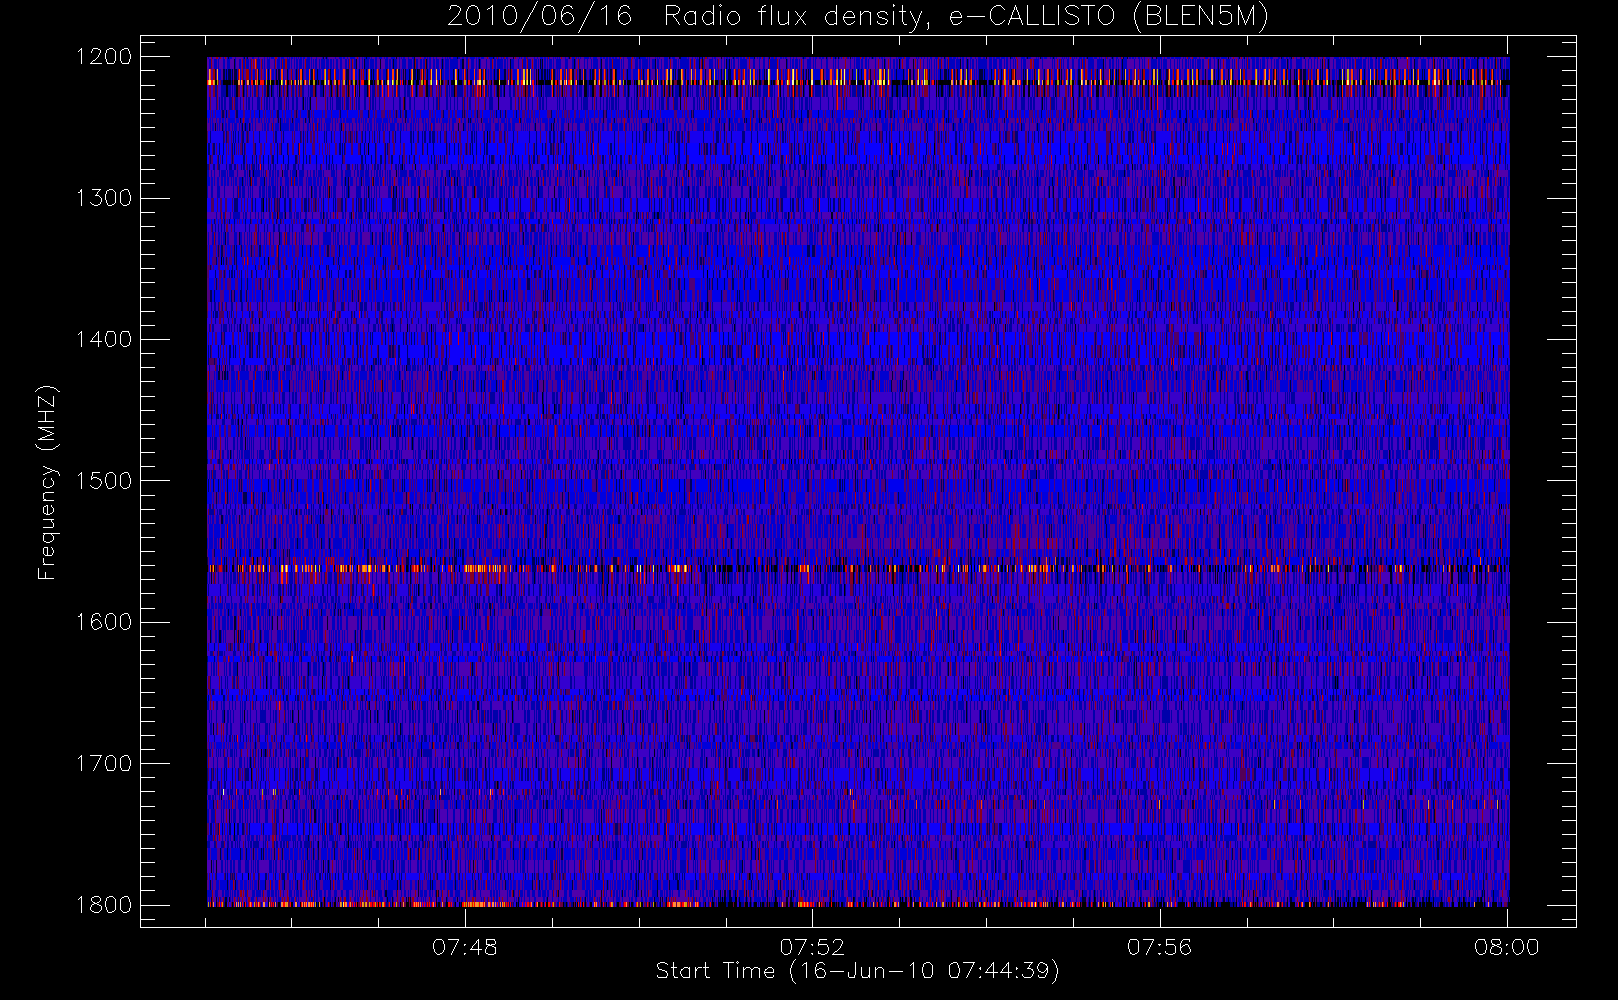The image size is (1618, 1000).
Task: Click the 07:48 time tick label
Action: pyautogui.click(x=465, y=947)
